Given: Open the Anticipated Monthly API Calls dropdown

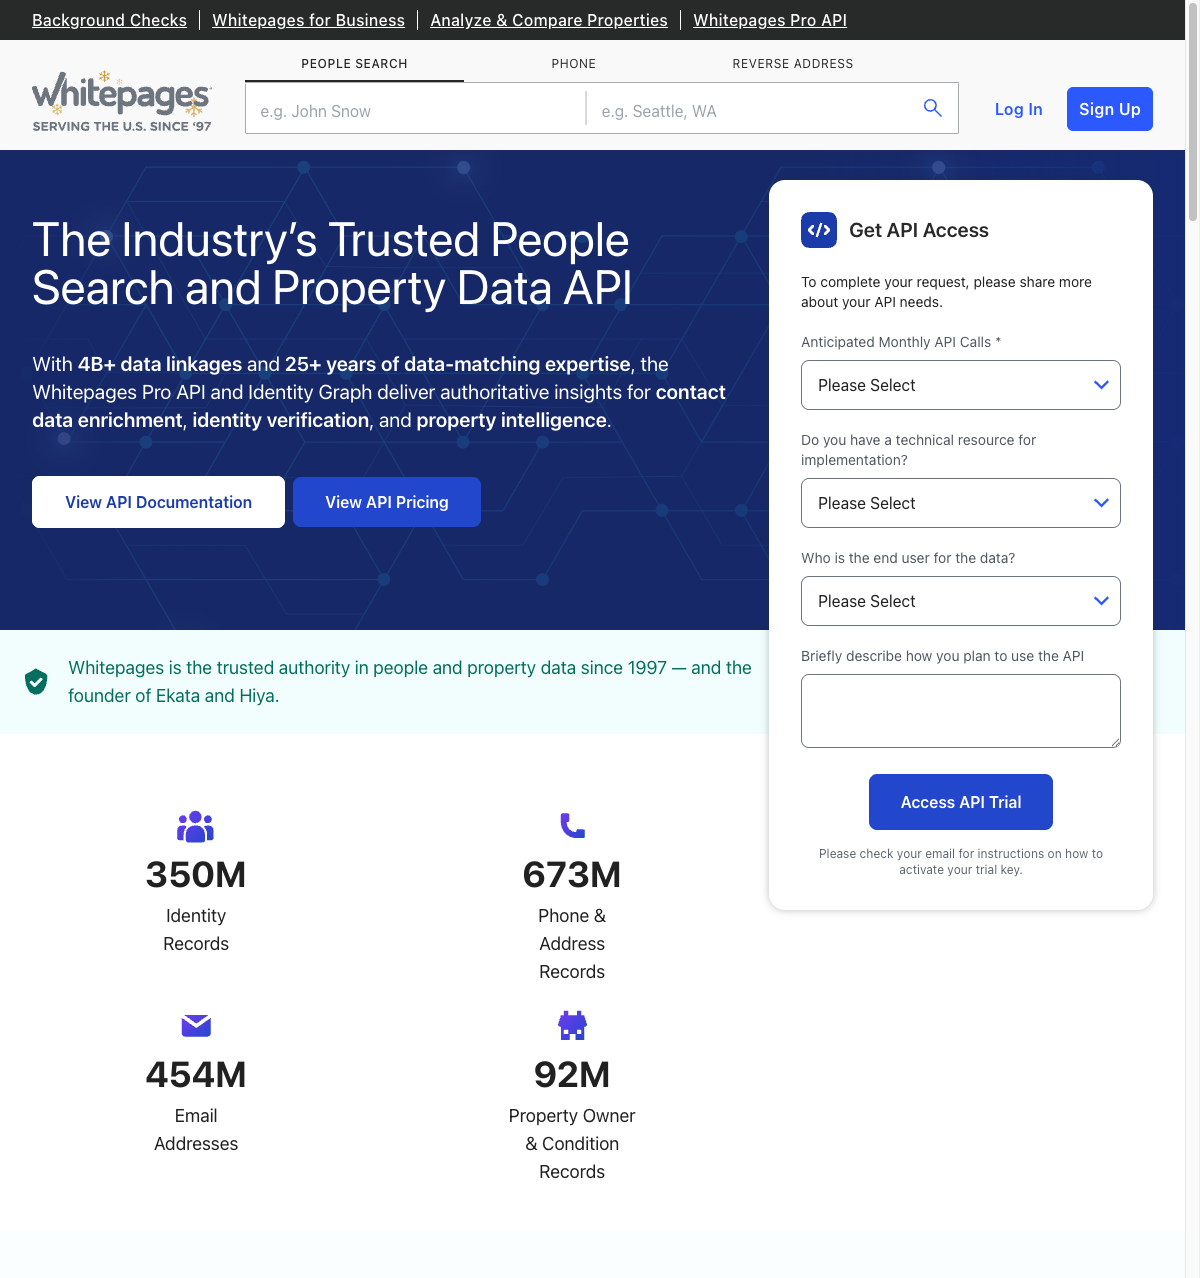Looking at the screenshot, I should point(960,385).
